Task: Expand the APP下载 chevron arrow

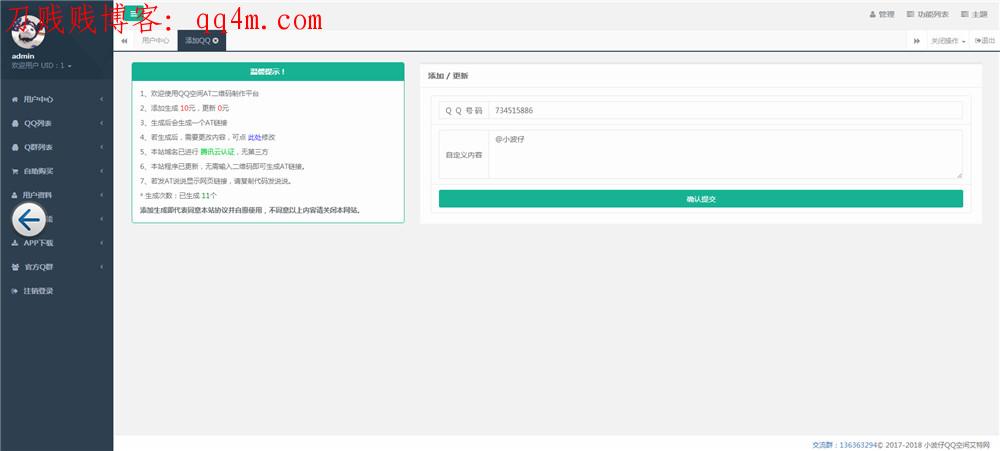Action: coord(101,243)
